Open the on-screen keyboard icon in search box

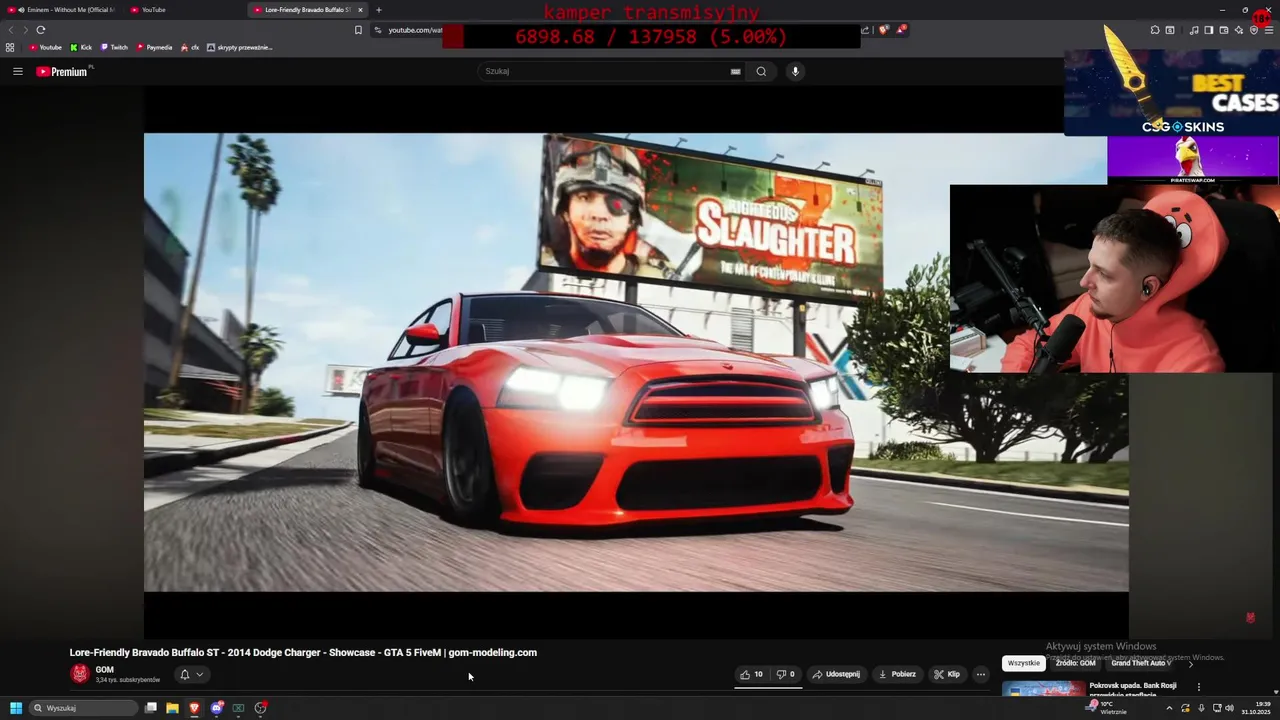[x=735, y=71]
